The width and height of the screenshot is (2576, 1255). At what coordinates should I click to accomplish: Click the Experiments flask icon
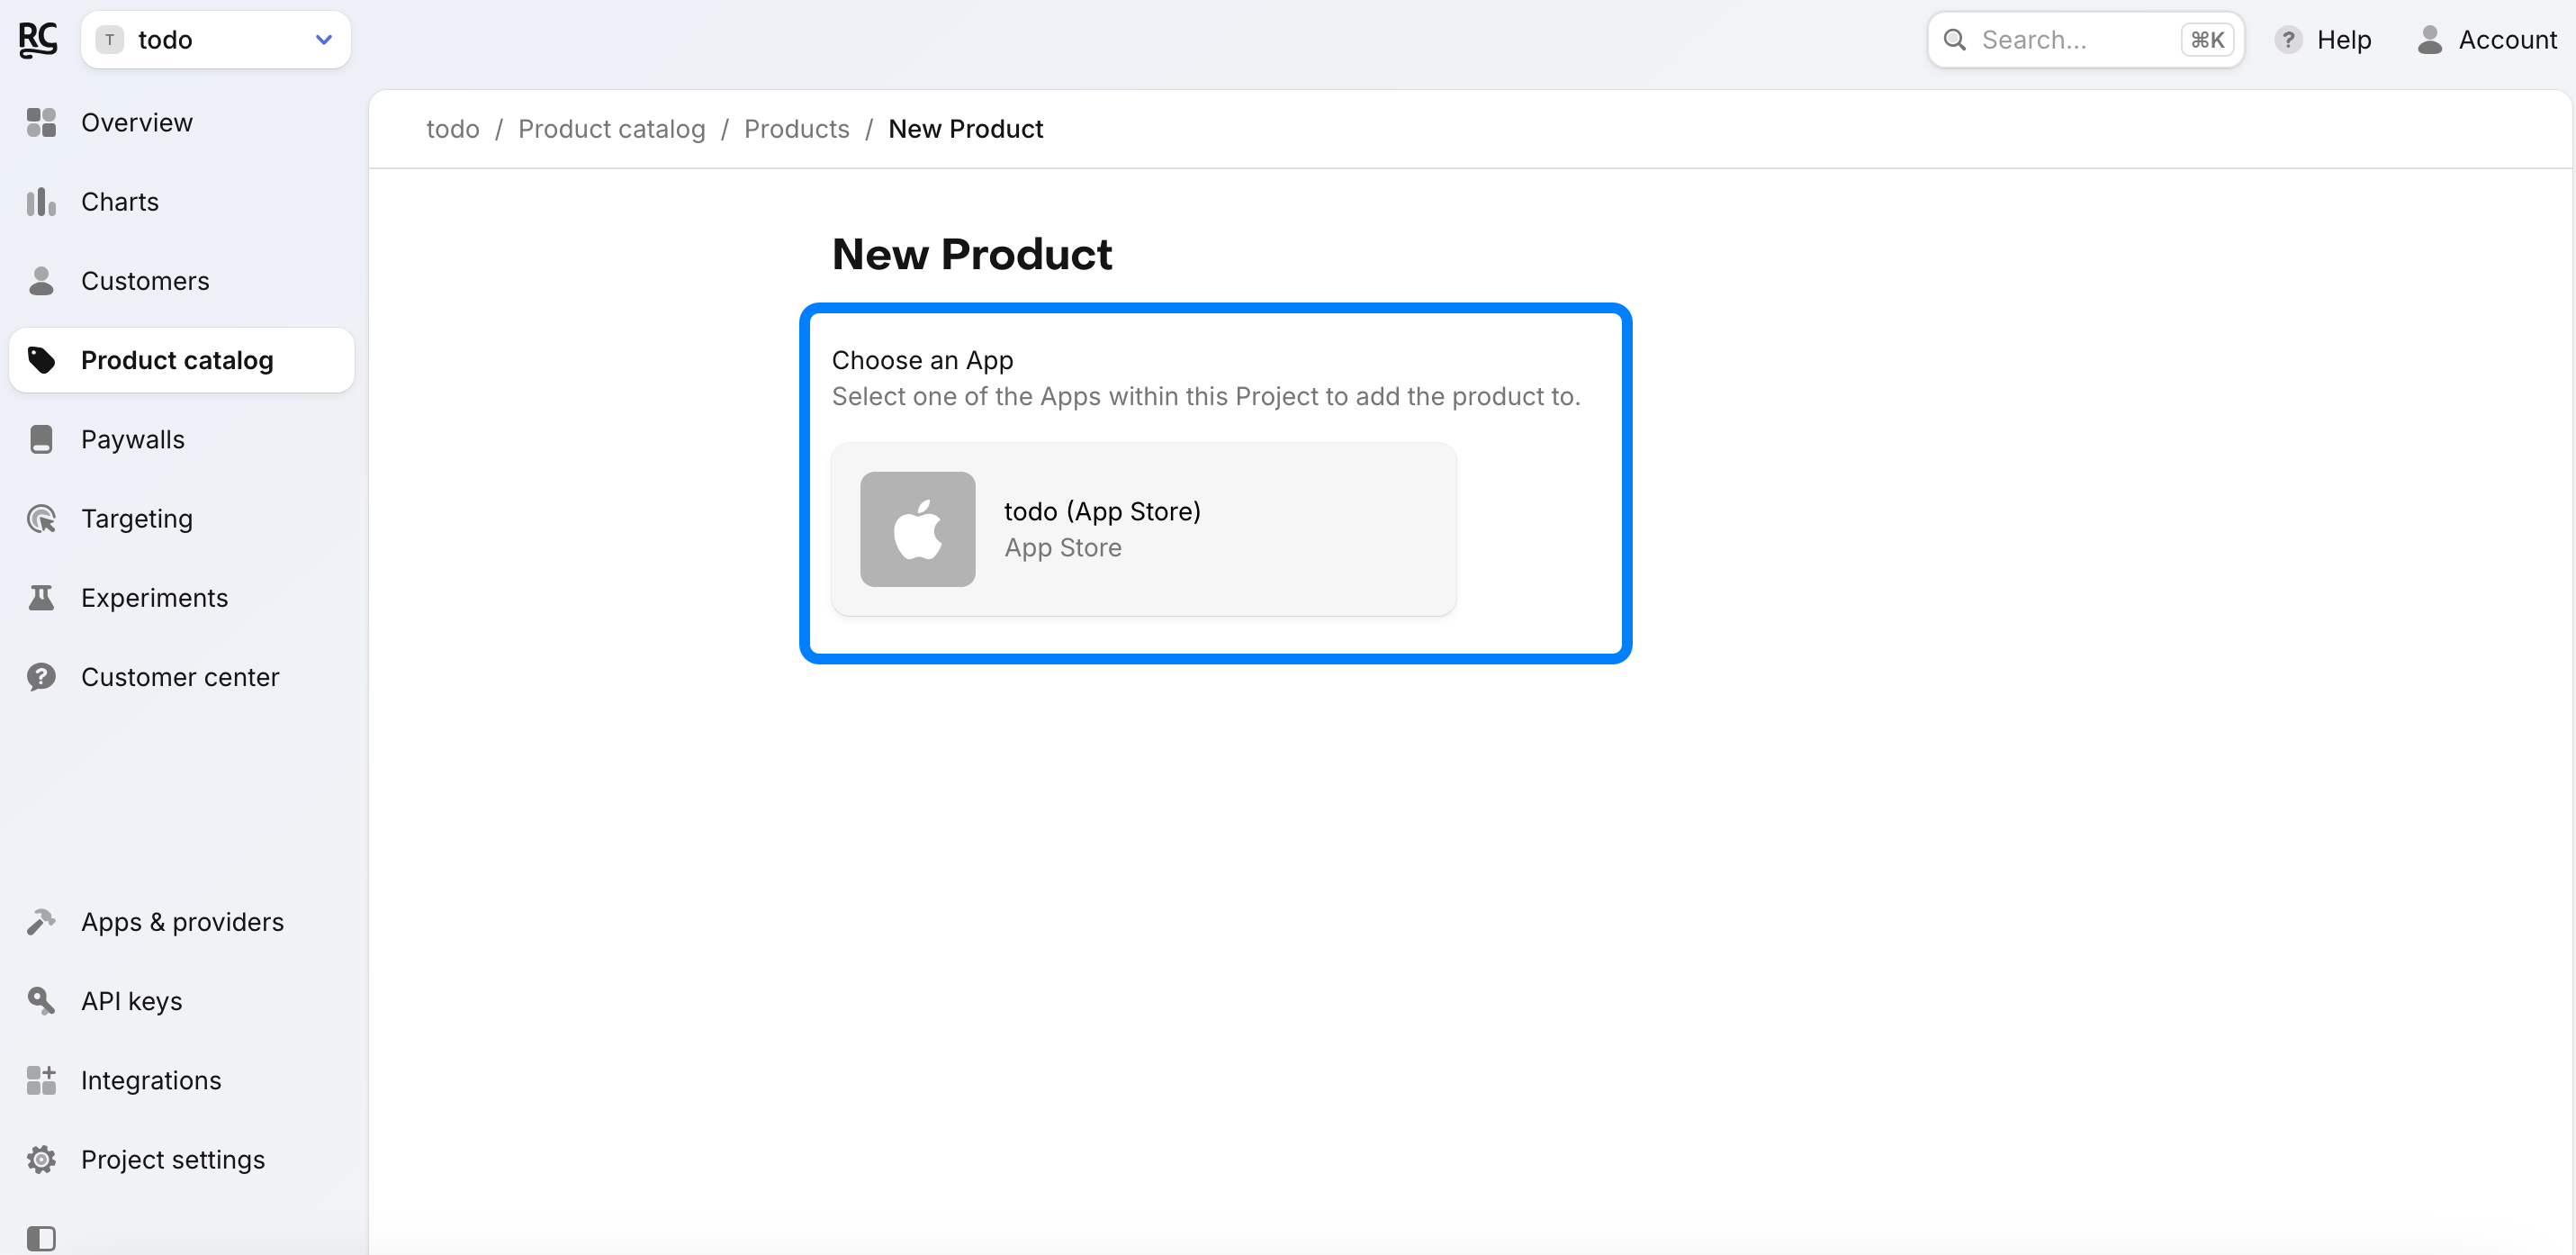(x=41, y=598)
